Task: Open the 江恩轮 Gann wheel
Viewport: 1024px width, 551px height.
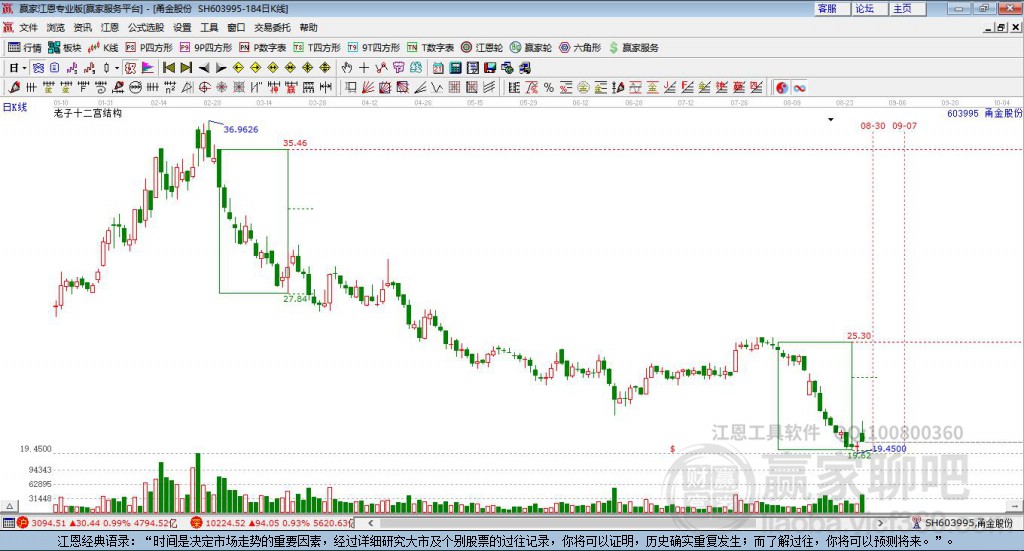Action: tap(482, 48)
